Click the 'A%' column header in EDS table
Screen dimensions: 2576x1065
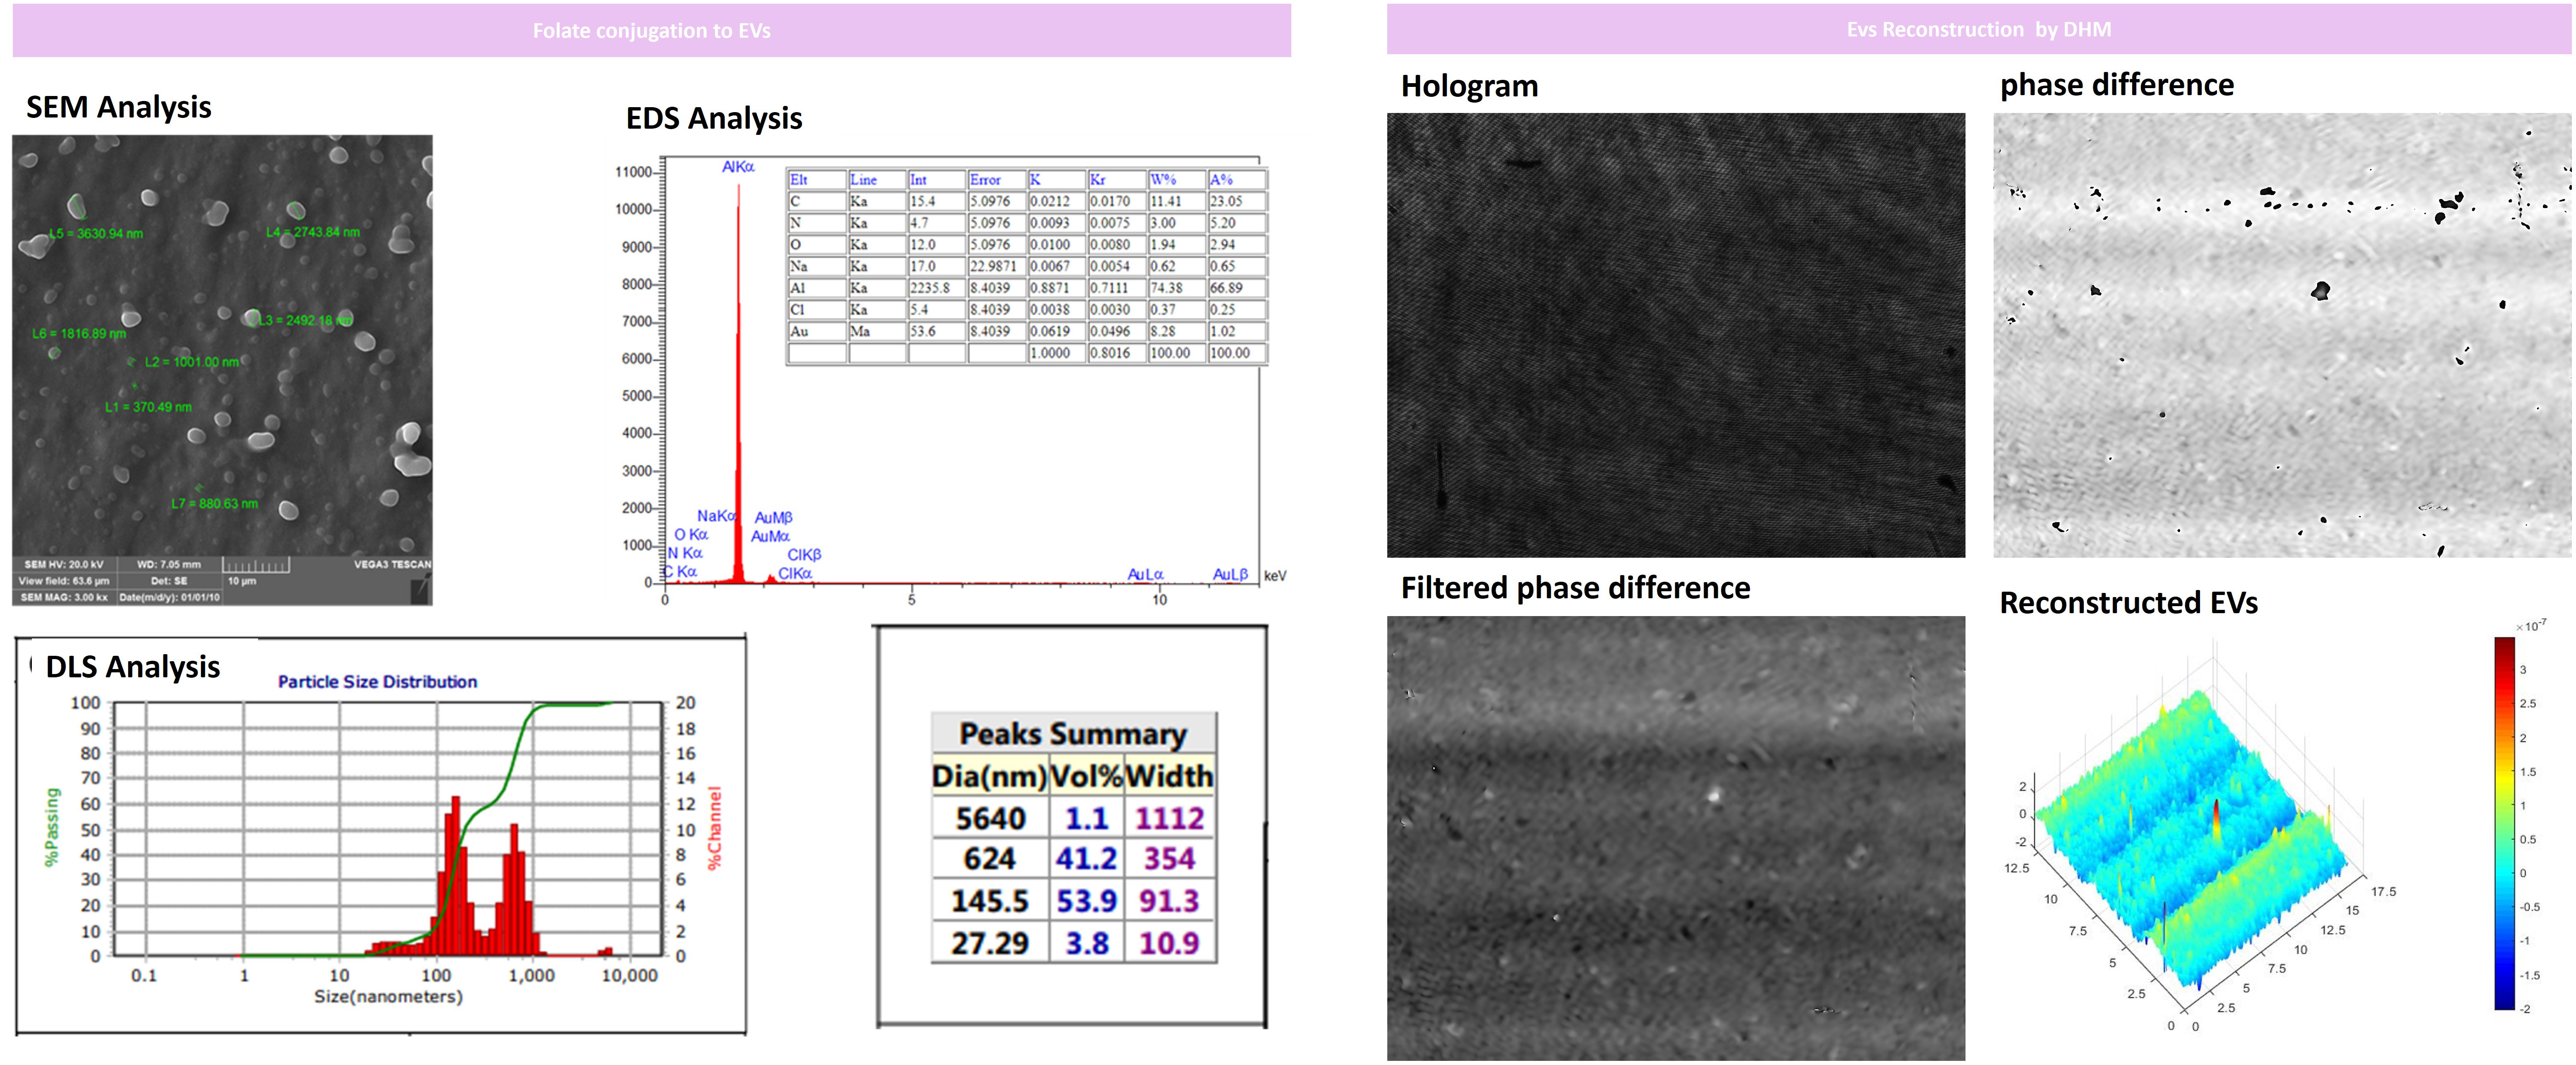tap(1221, 180)
